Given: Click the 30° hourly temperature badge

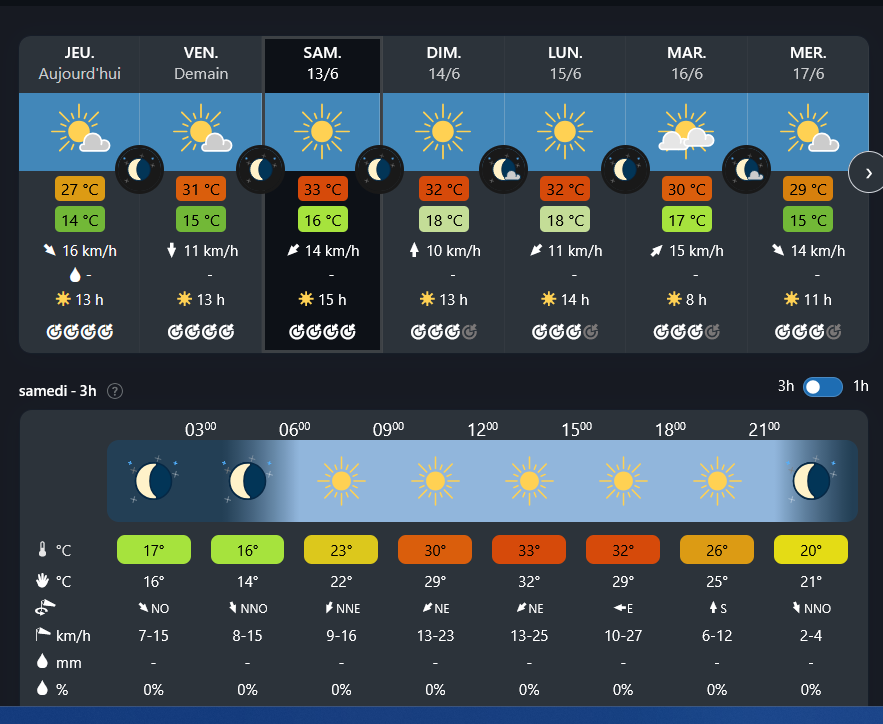Looking at the screenshot, I should 435,549.
